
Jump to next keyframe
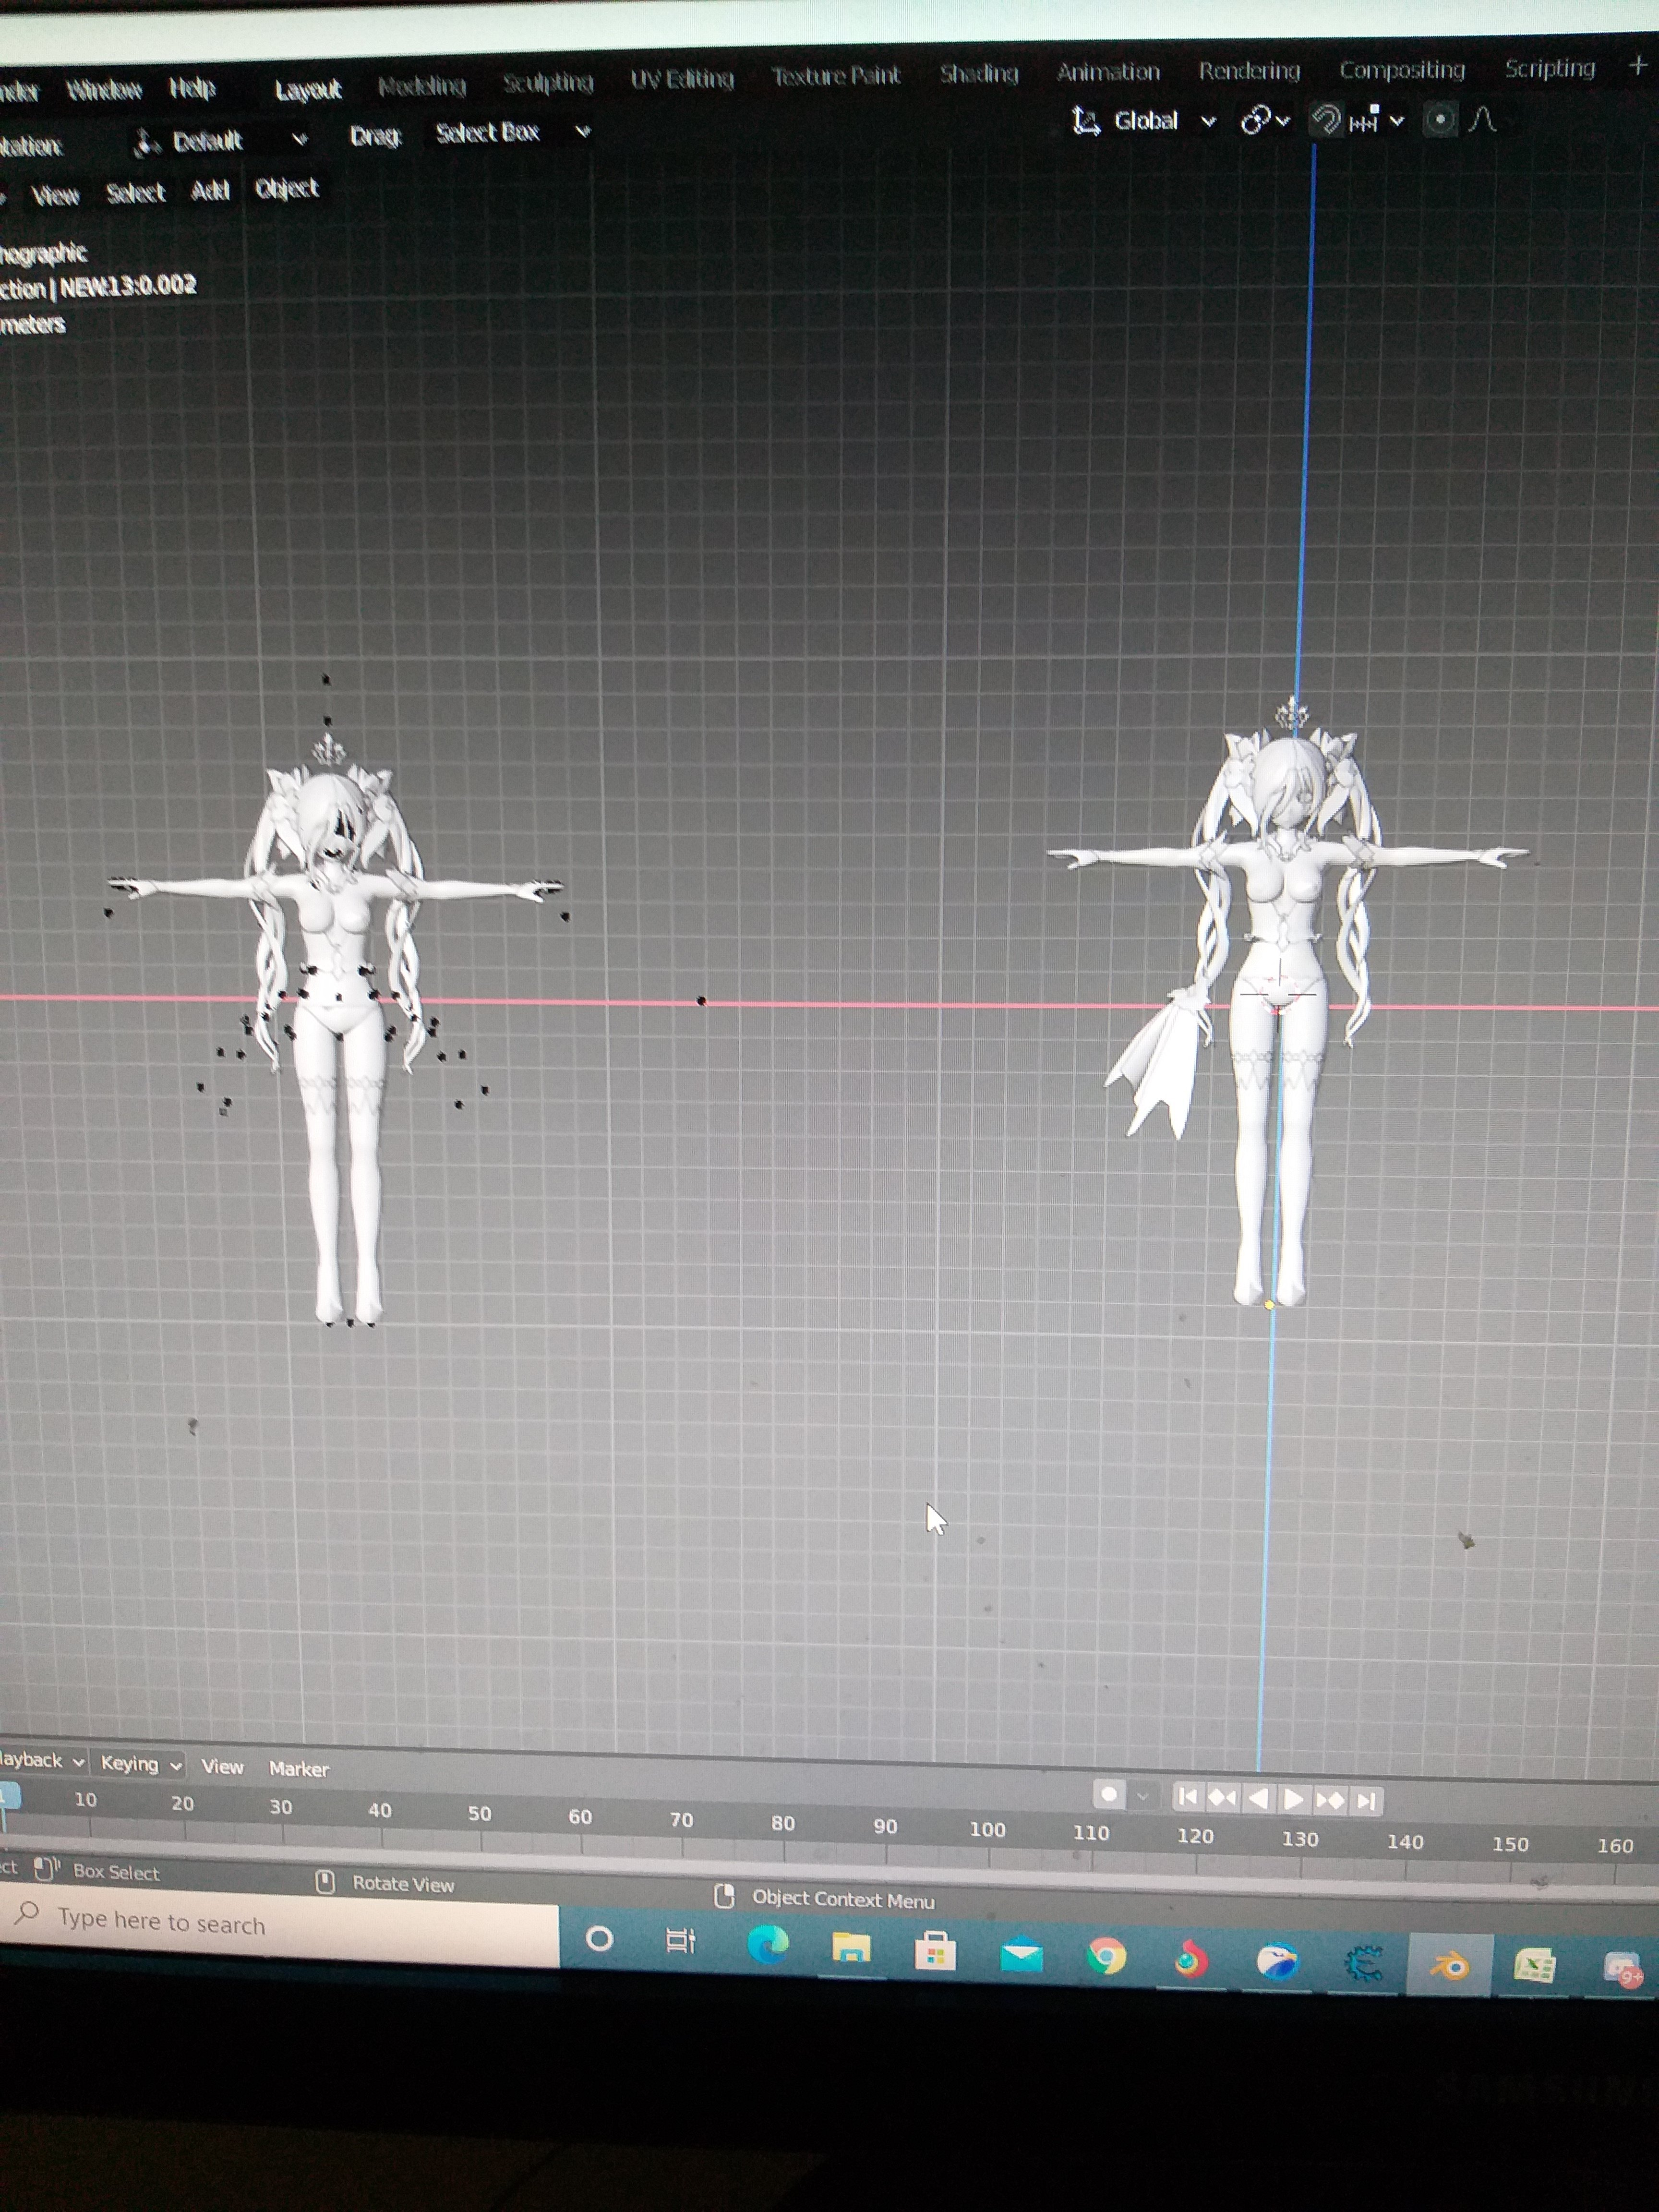(x=1330, y=1801)
